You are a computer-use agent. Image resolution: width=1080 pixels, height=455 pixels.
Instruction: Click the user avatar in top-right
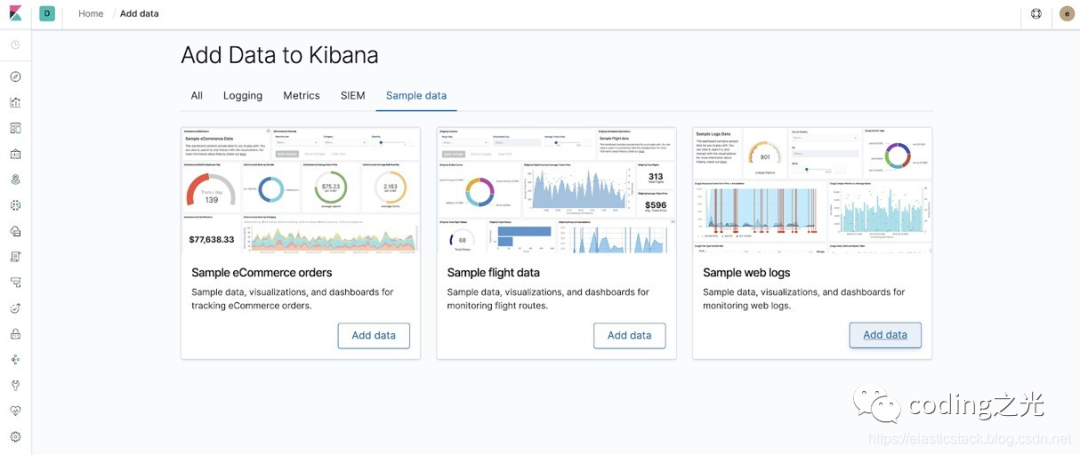click(x=1065, y=14)
